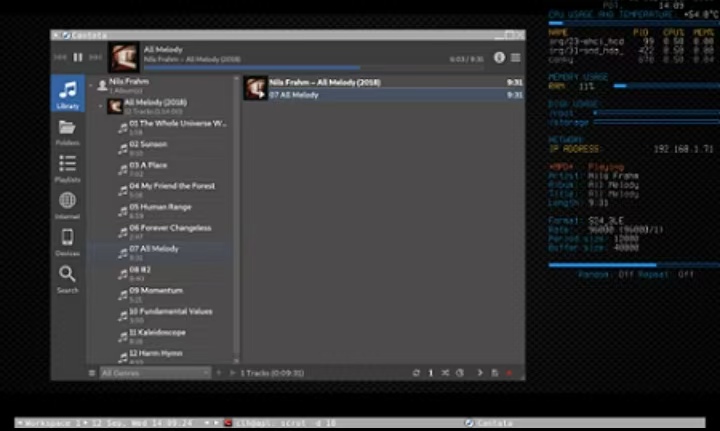
Task: Click the center on current track arrow
Action: coord(480,373)
